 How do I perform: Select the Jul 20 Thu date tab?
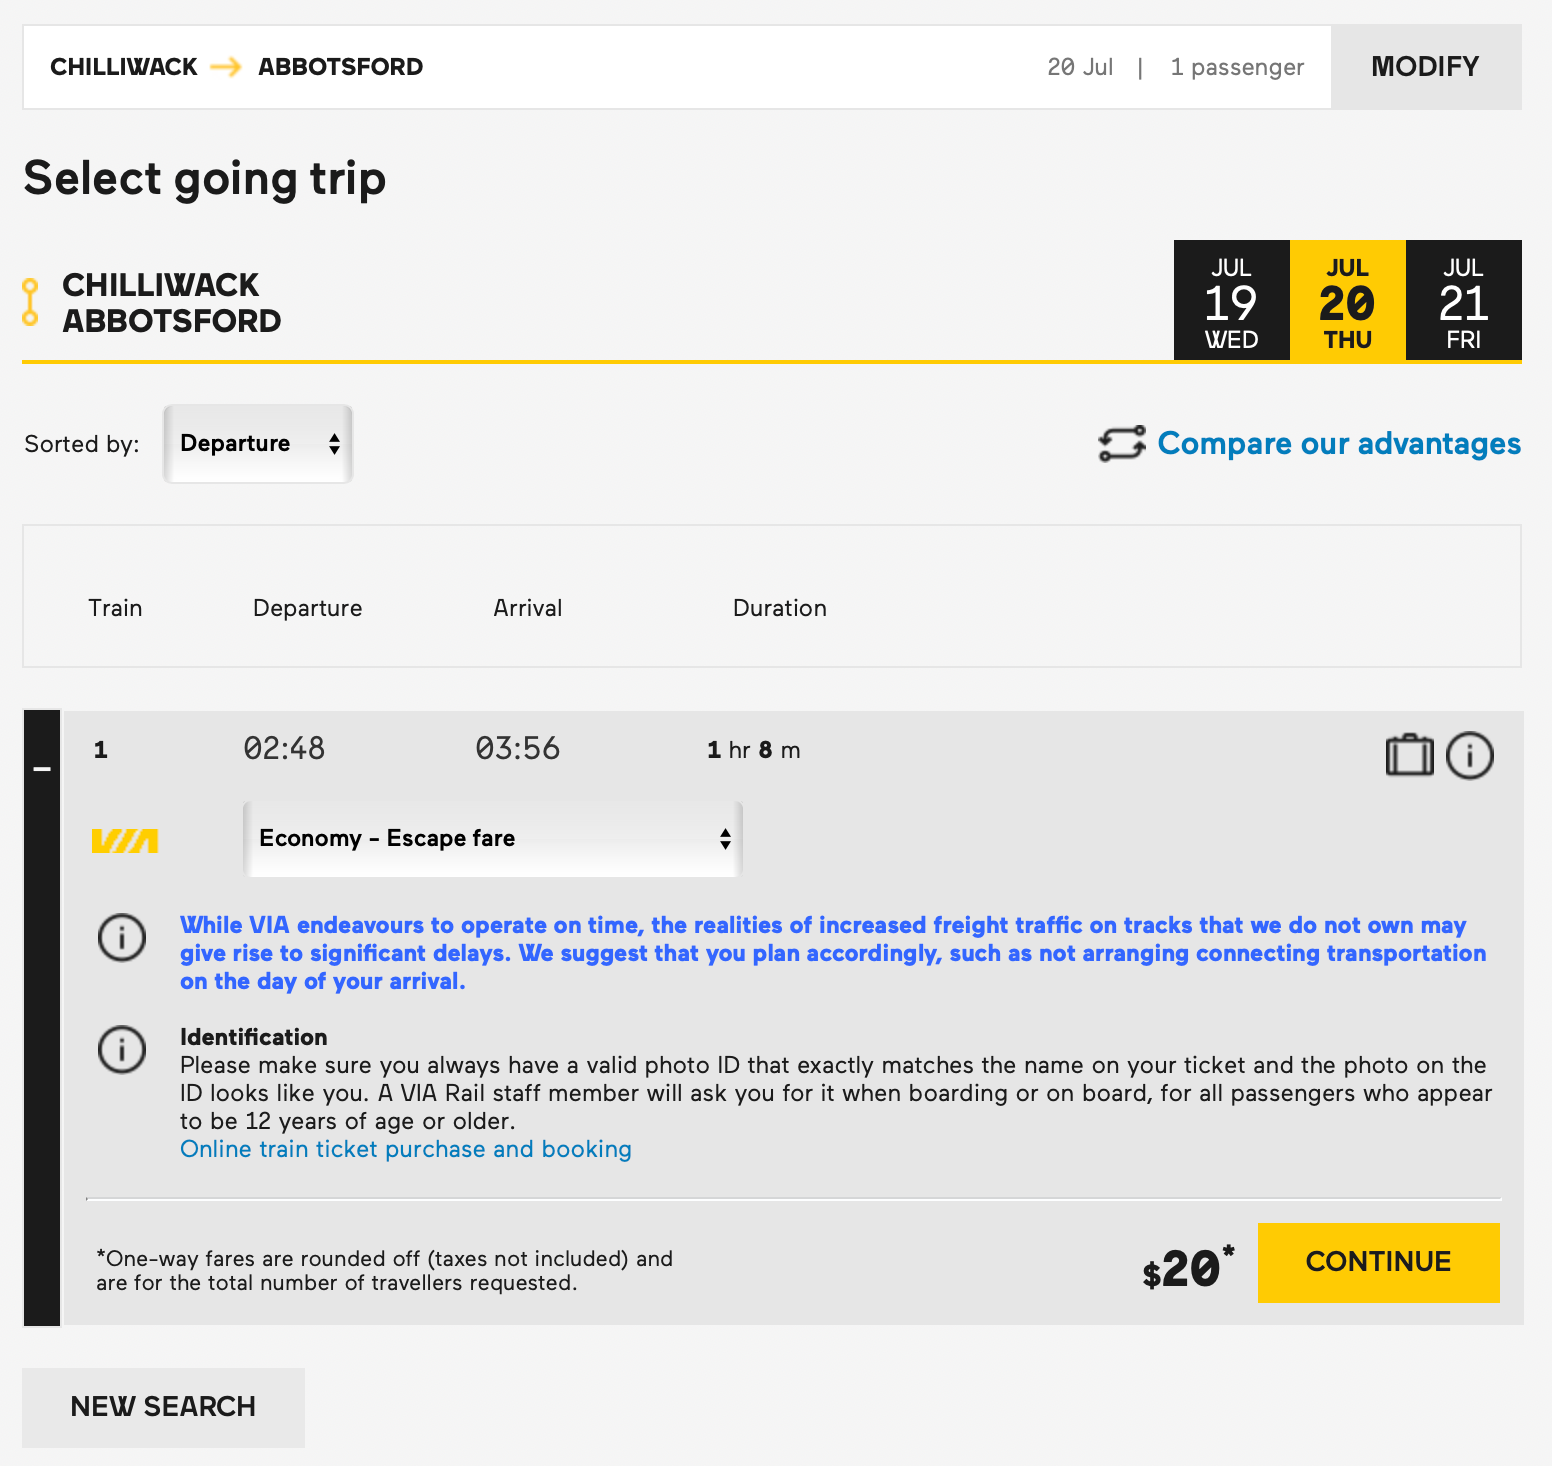click(1347, 300)
